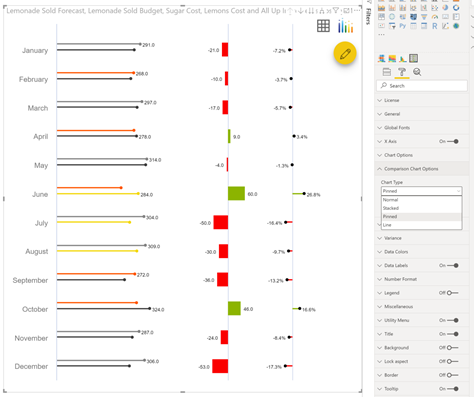Image resolution: width=474 pixels, height=397 pixels.
Task: Select the Python visual icon
Action: pos(403,26)
